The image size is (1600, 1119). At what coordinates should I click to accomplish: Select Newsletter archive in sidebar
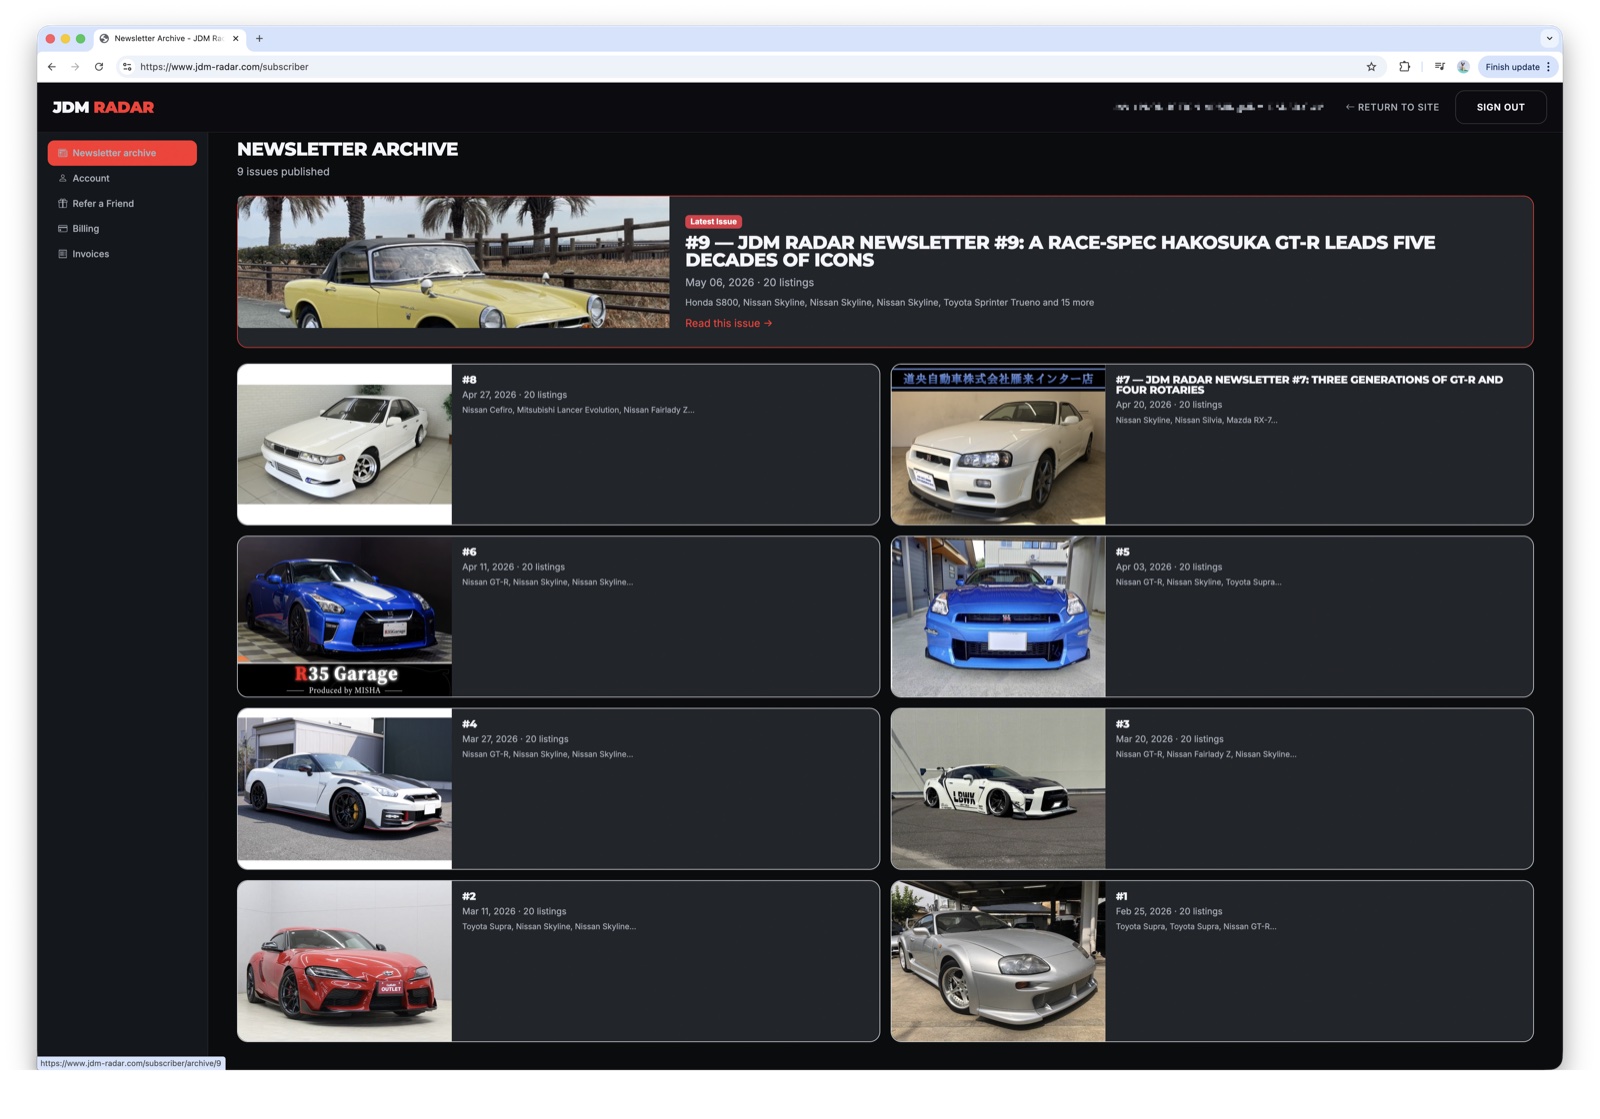[122, 153]
